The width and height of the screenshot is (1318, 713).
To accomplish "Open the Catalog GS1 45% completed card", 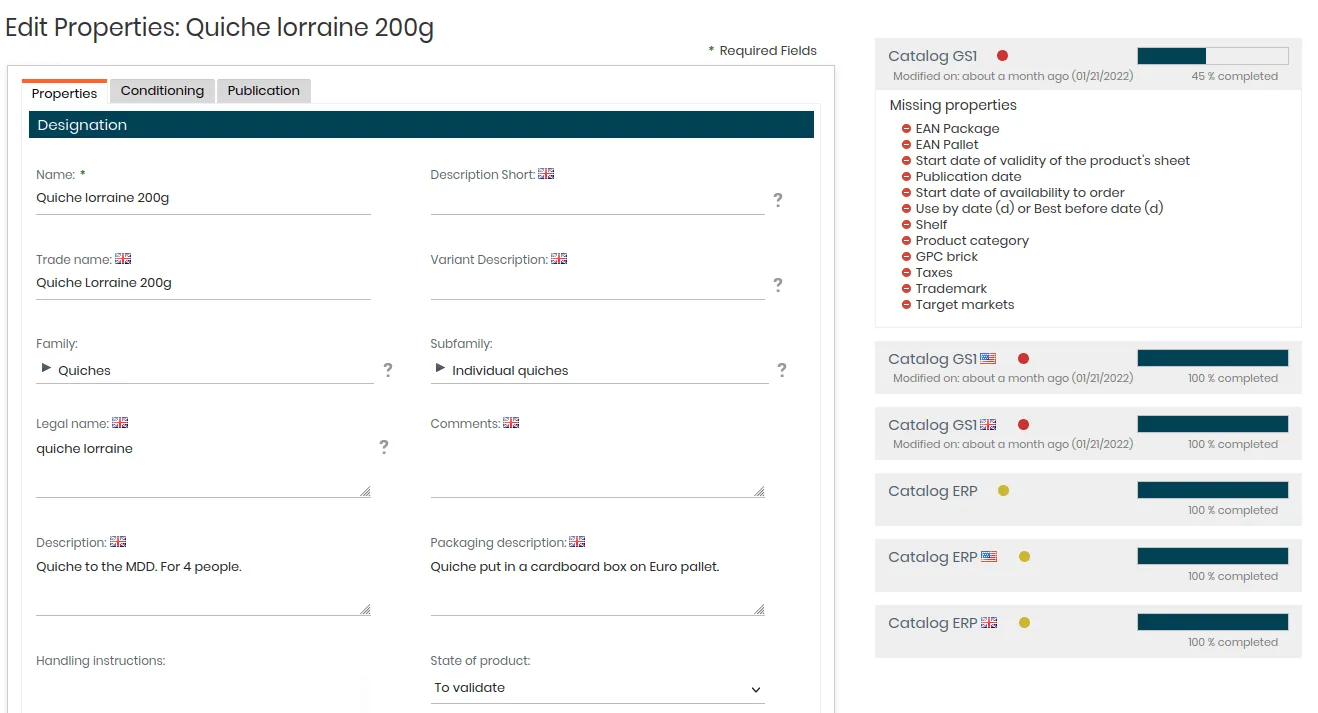I will [x=1088, y=65].
